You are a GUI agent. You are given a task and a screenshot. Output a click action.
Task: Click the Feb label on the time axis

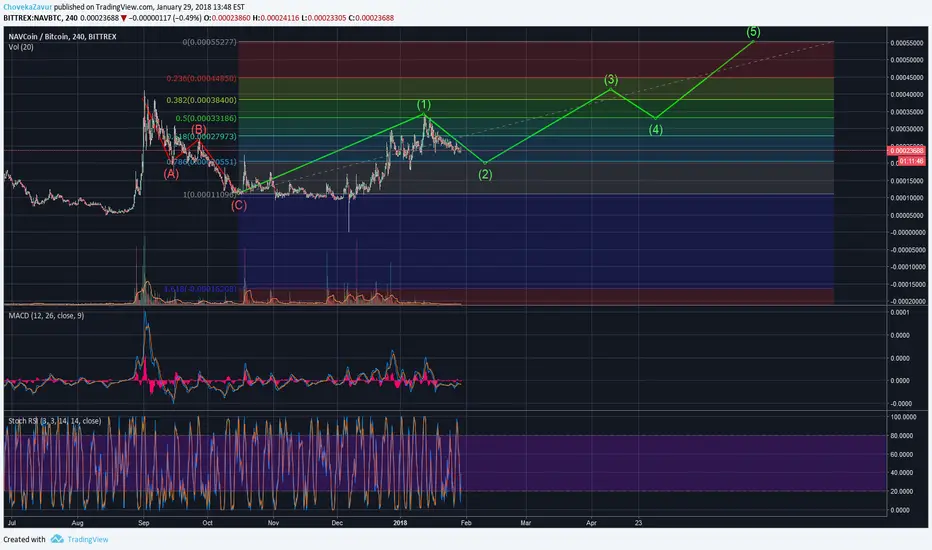[466, 523]
